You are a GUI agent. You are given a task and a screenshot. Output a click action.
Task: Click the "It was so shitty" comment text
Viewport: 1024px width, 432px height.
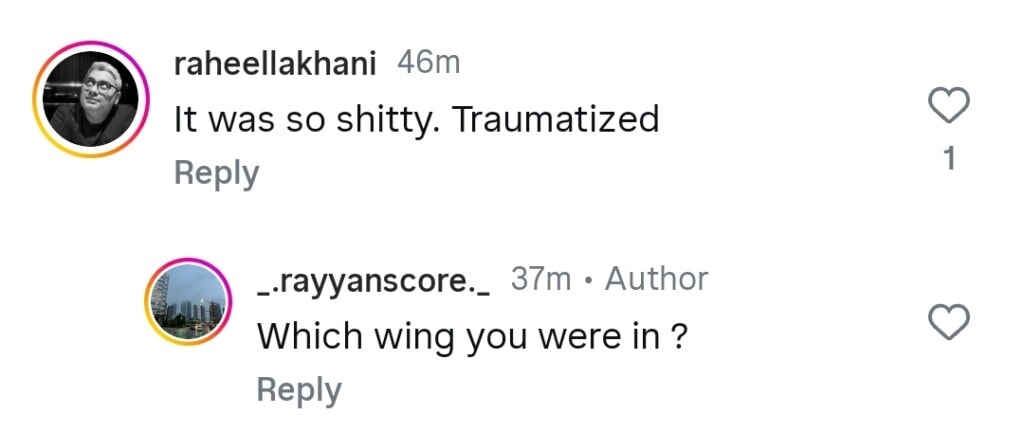tap(416, 120)
